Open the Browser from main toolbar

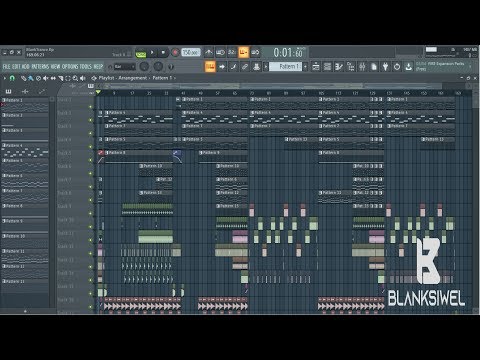(x=351, y=67)
